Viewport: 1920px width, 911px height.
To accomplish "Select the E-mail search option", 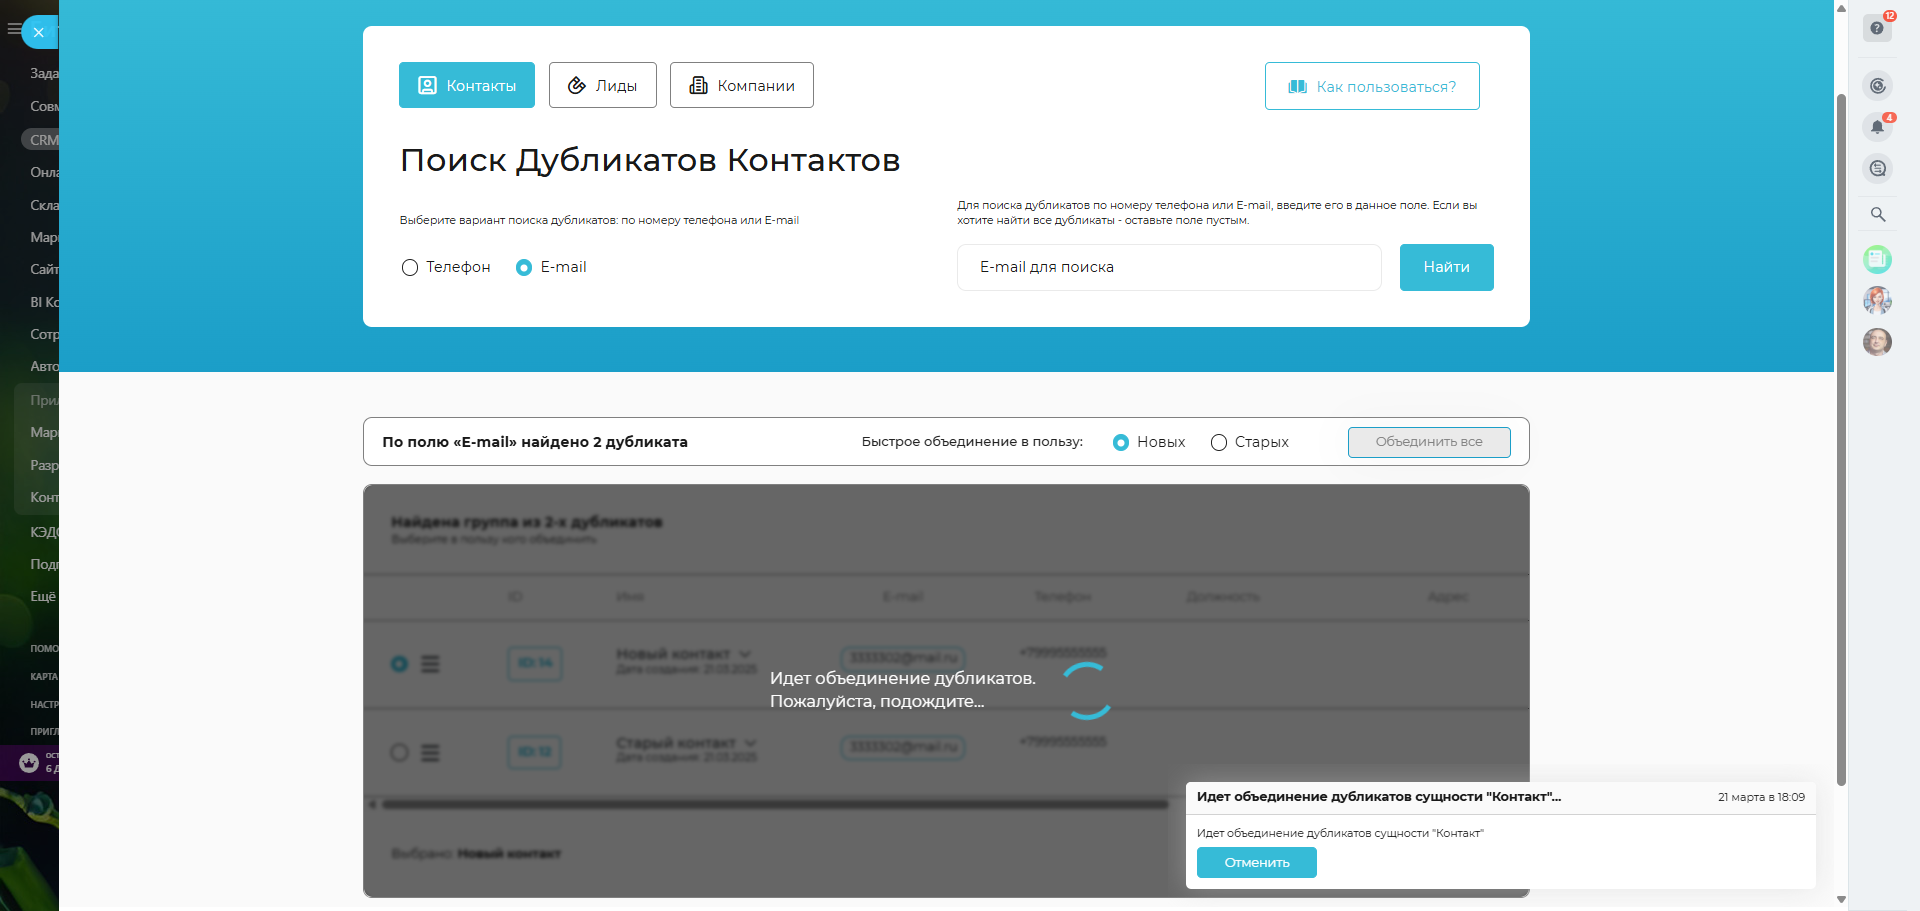I will coord(524,268).
